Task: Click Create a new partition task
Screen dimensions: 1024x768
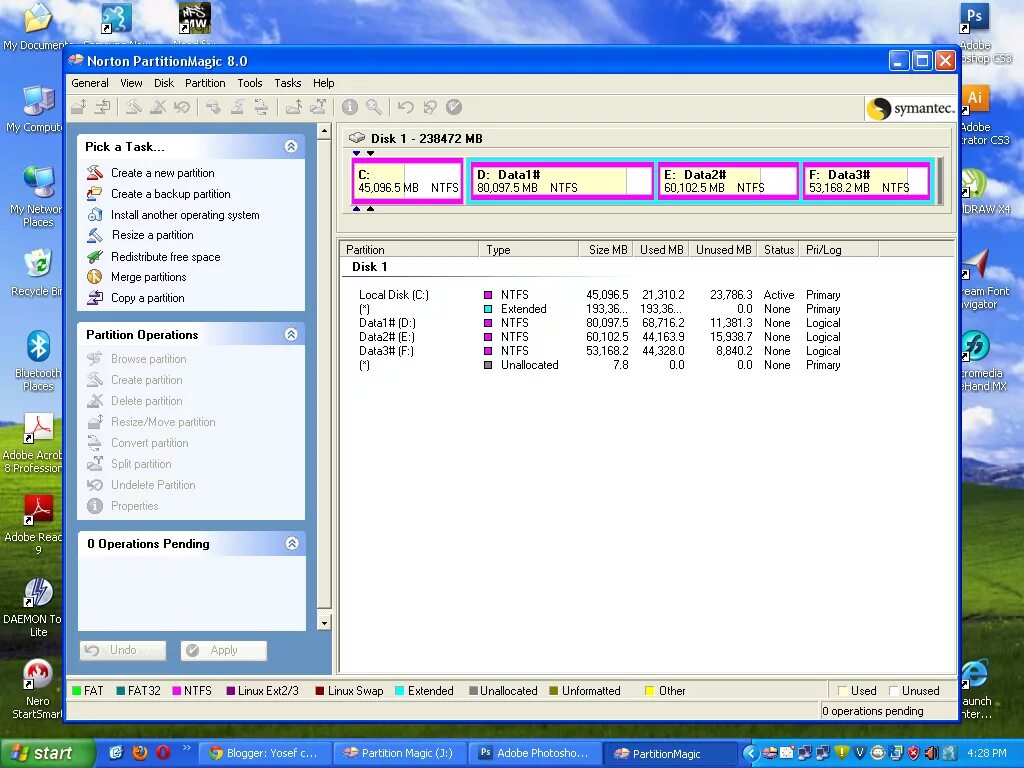Action: 163,173
